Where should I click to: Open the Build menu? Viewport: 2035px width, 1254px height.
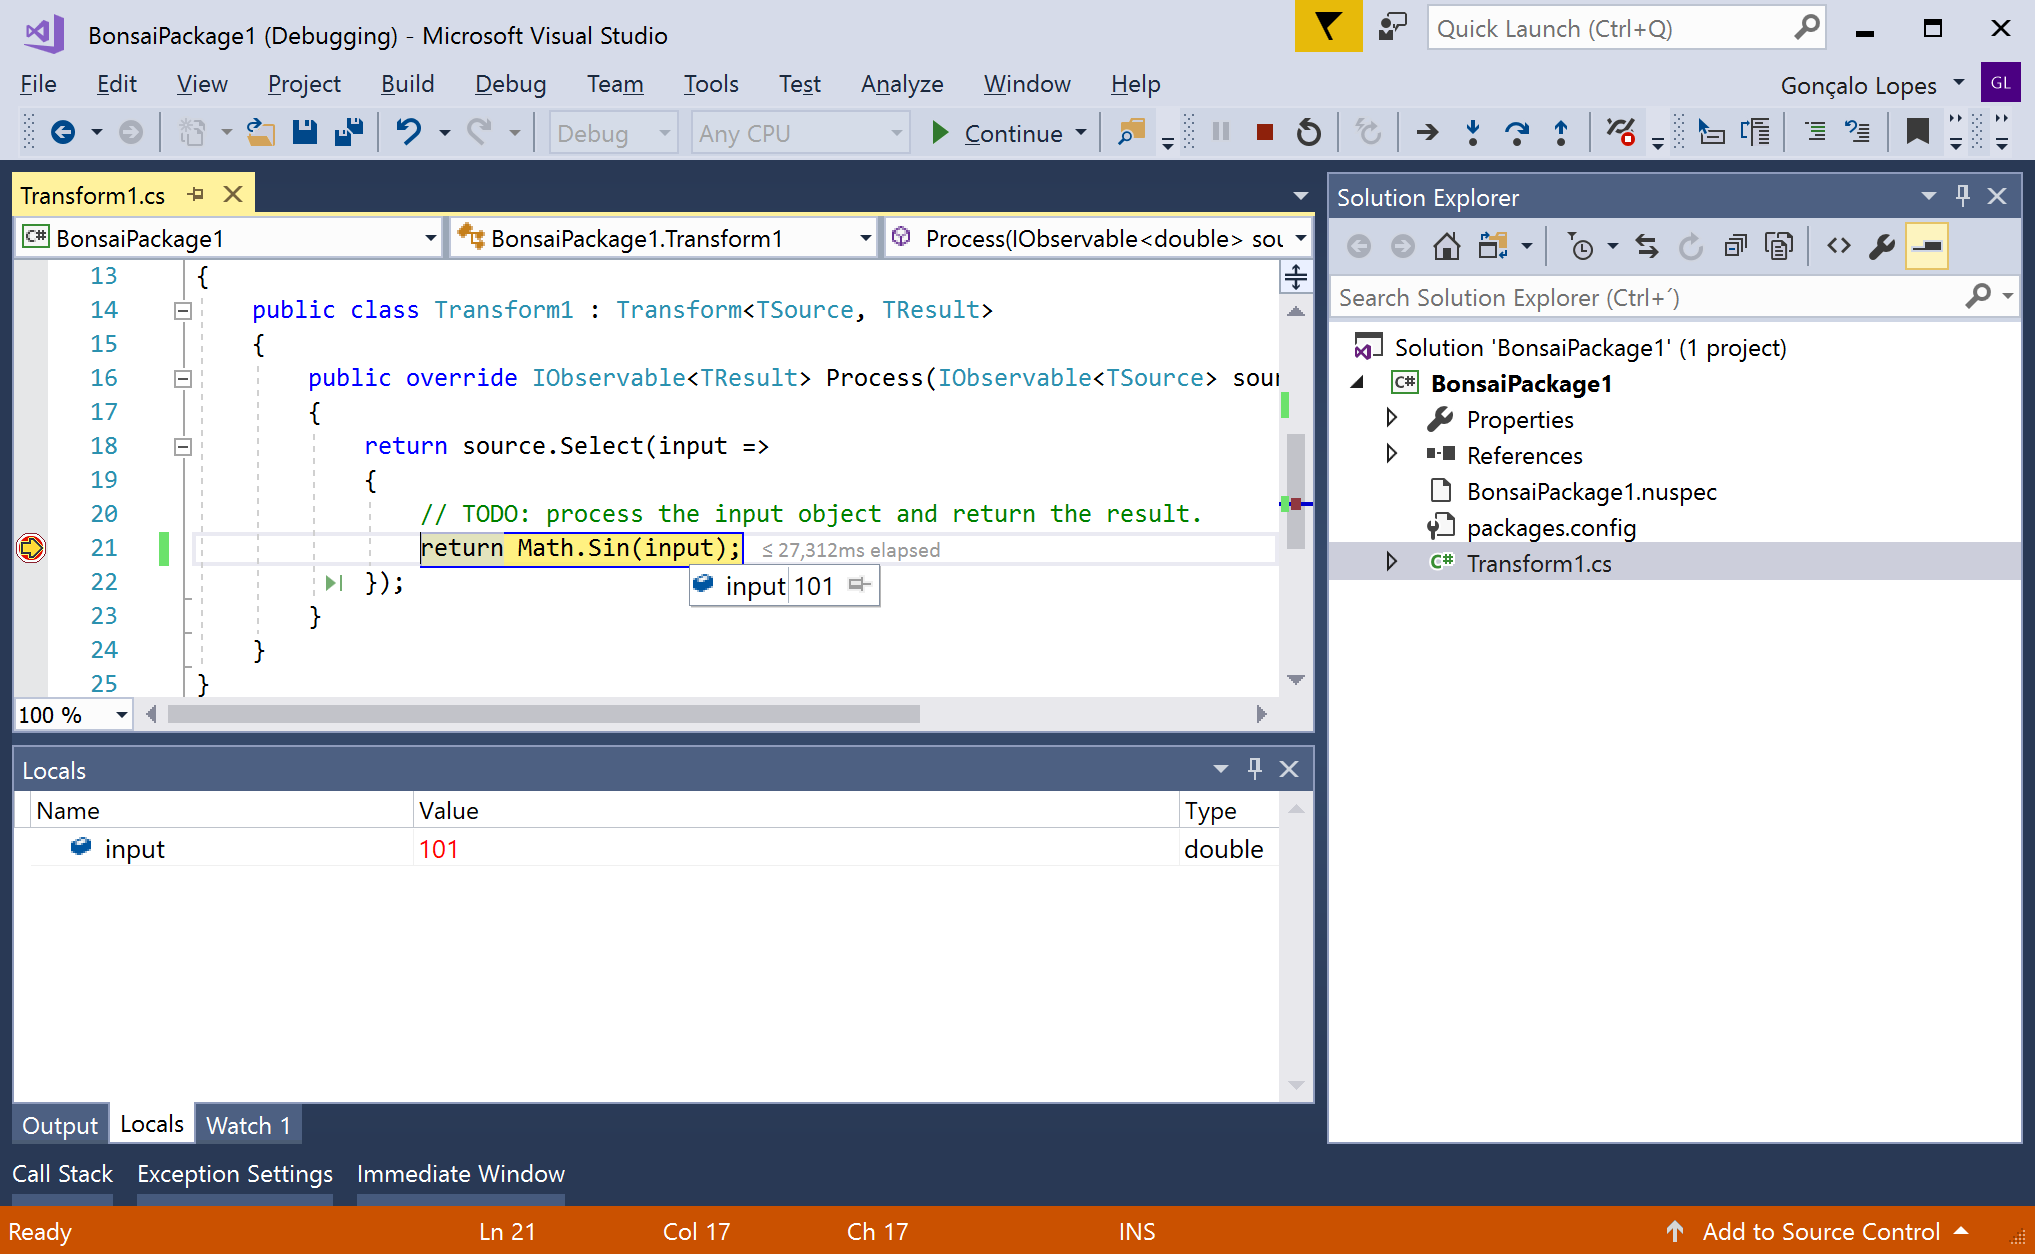pos(407,84)
